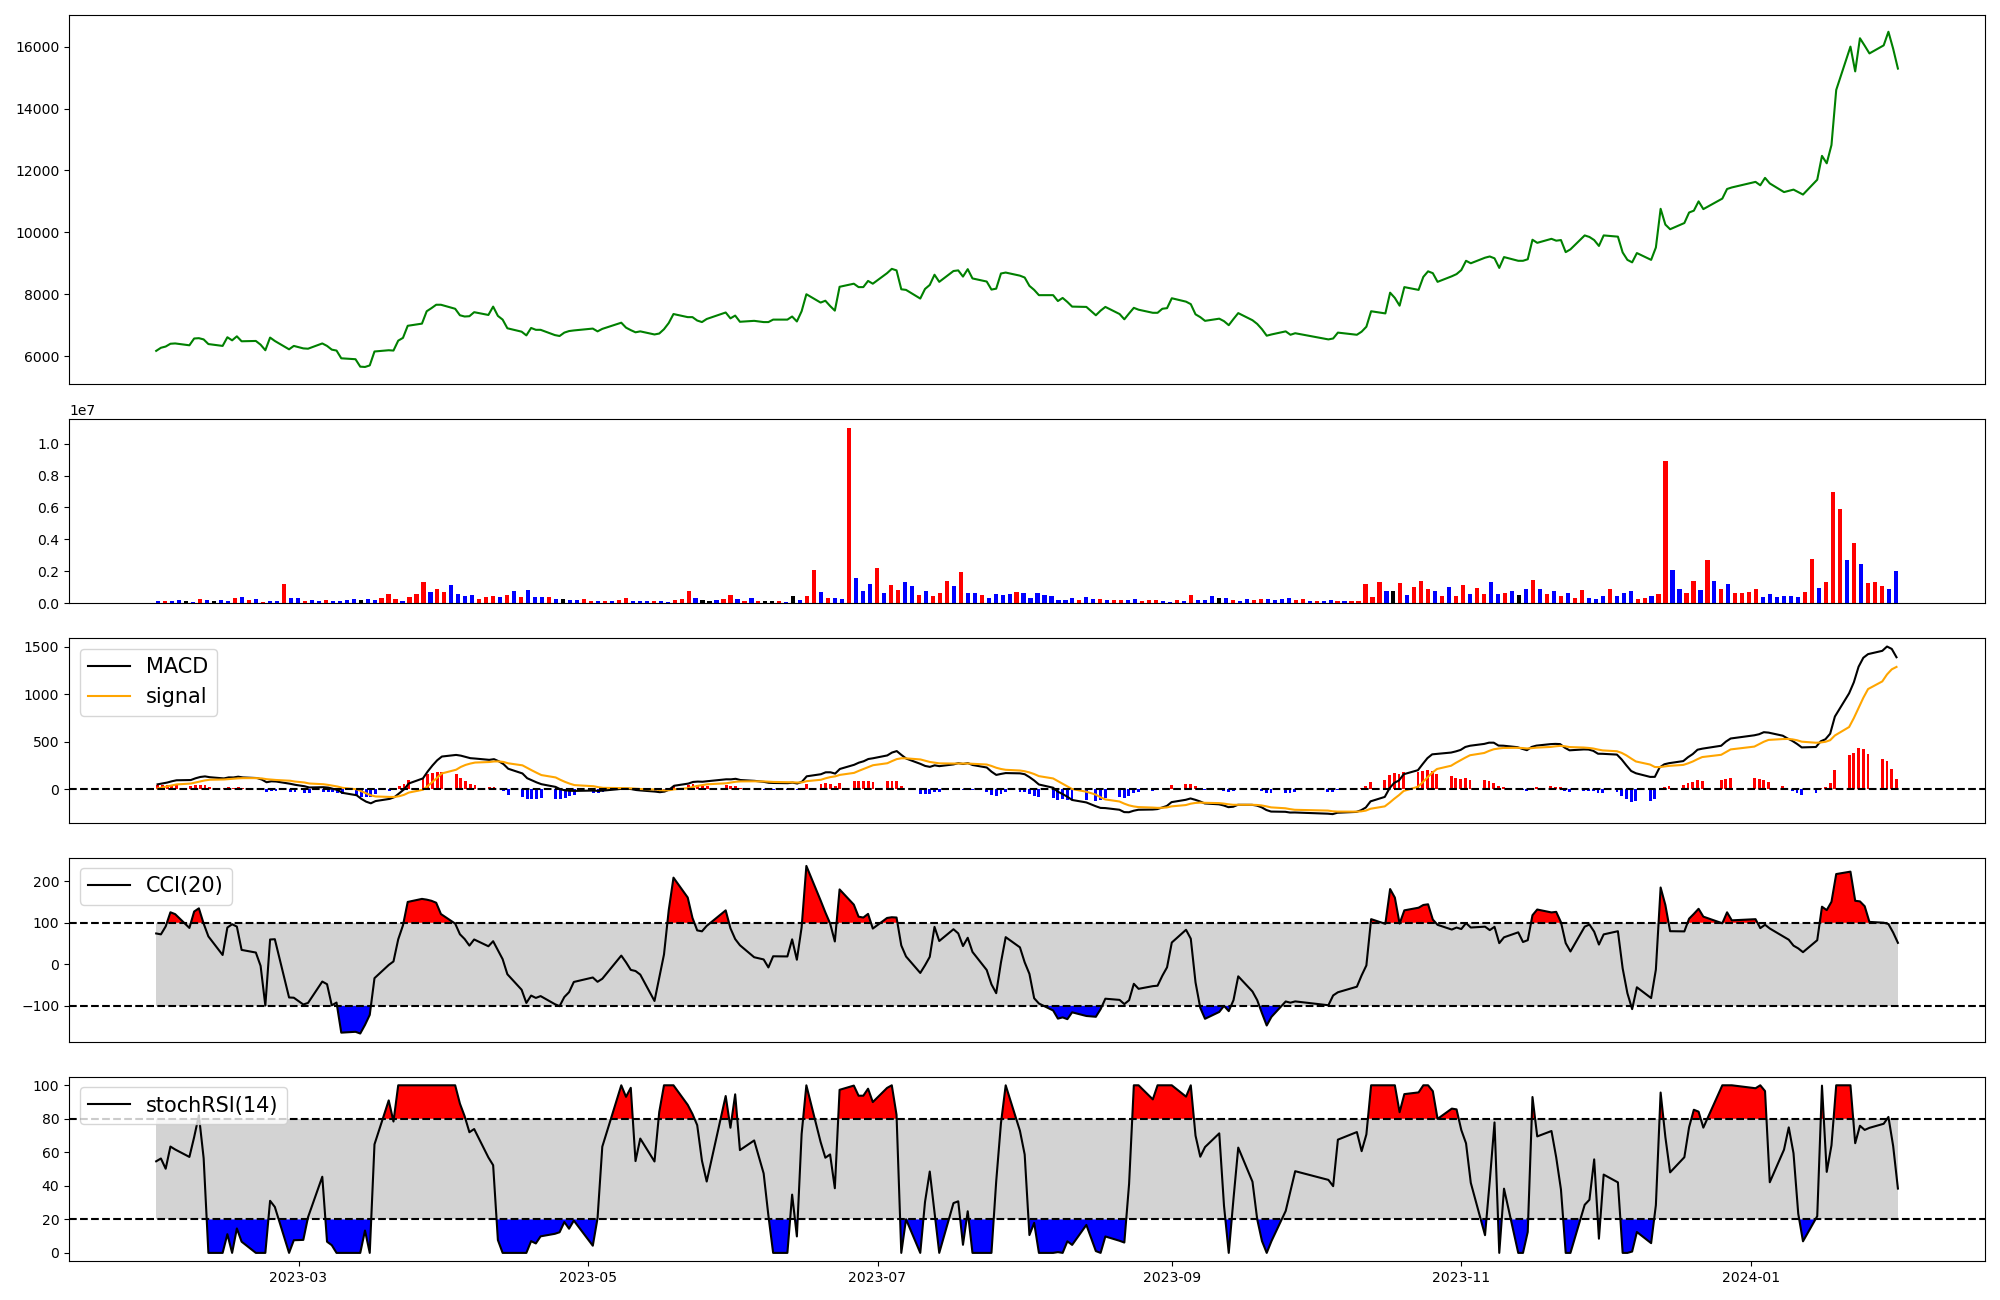This screenshot has width=2000, height=1300.
Task: Click the -100 CCI axis tick label
Action: (41, 1006)
